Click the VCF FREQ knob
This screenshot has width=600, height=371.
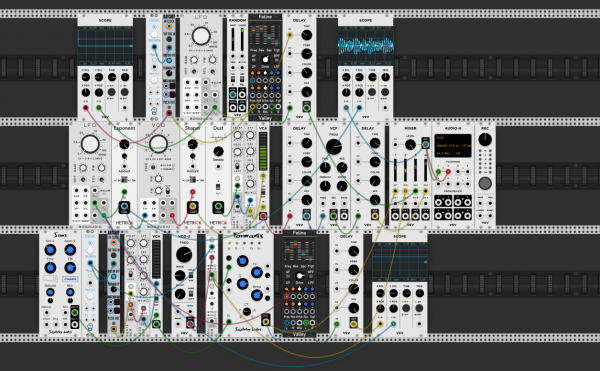pos(333,146)
